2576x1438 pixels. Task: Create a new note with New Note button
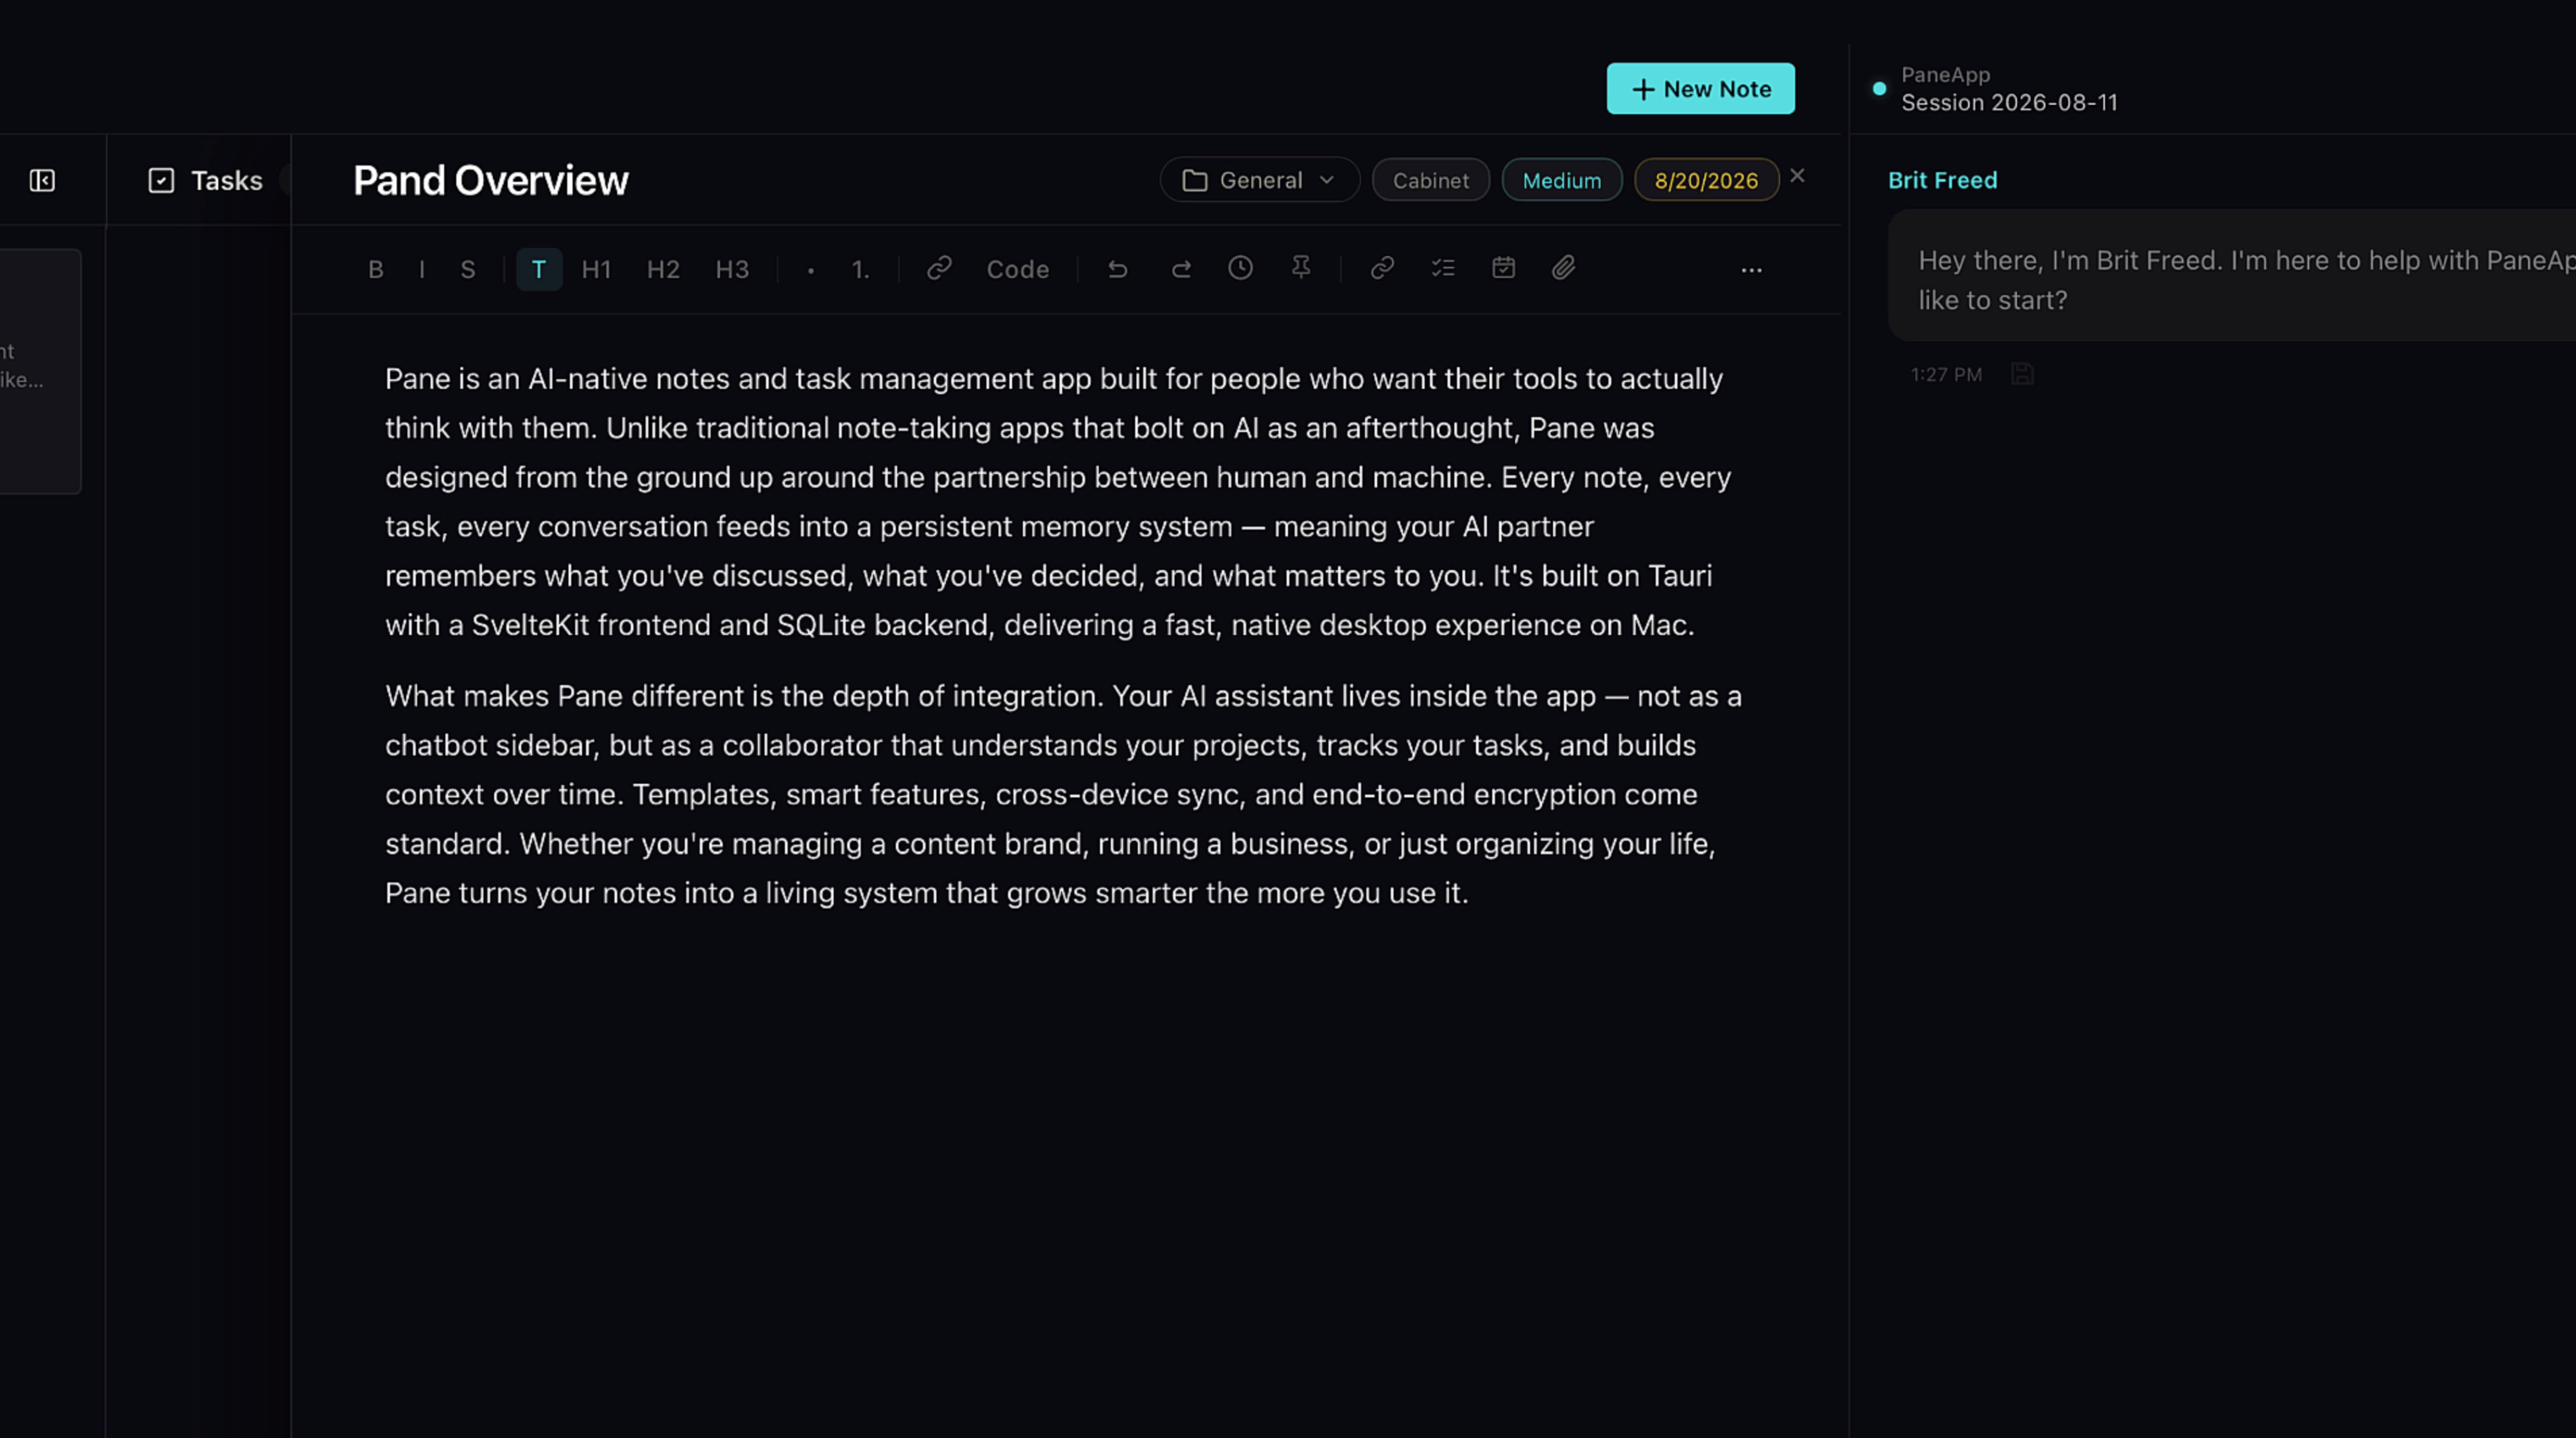(1700, 88)
